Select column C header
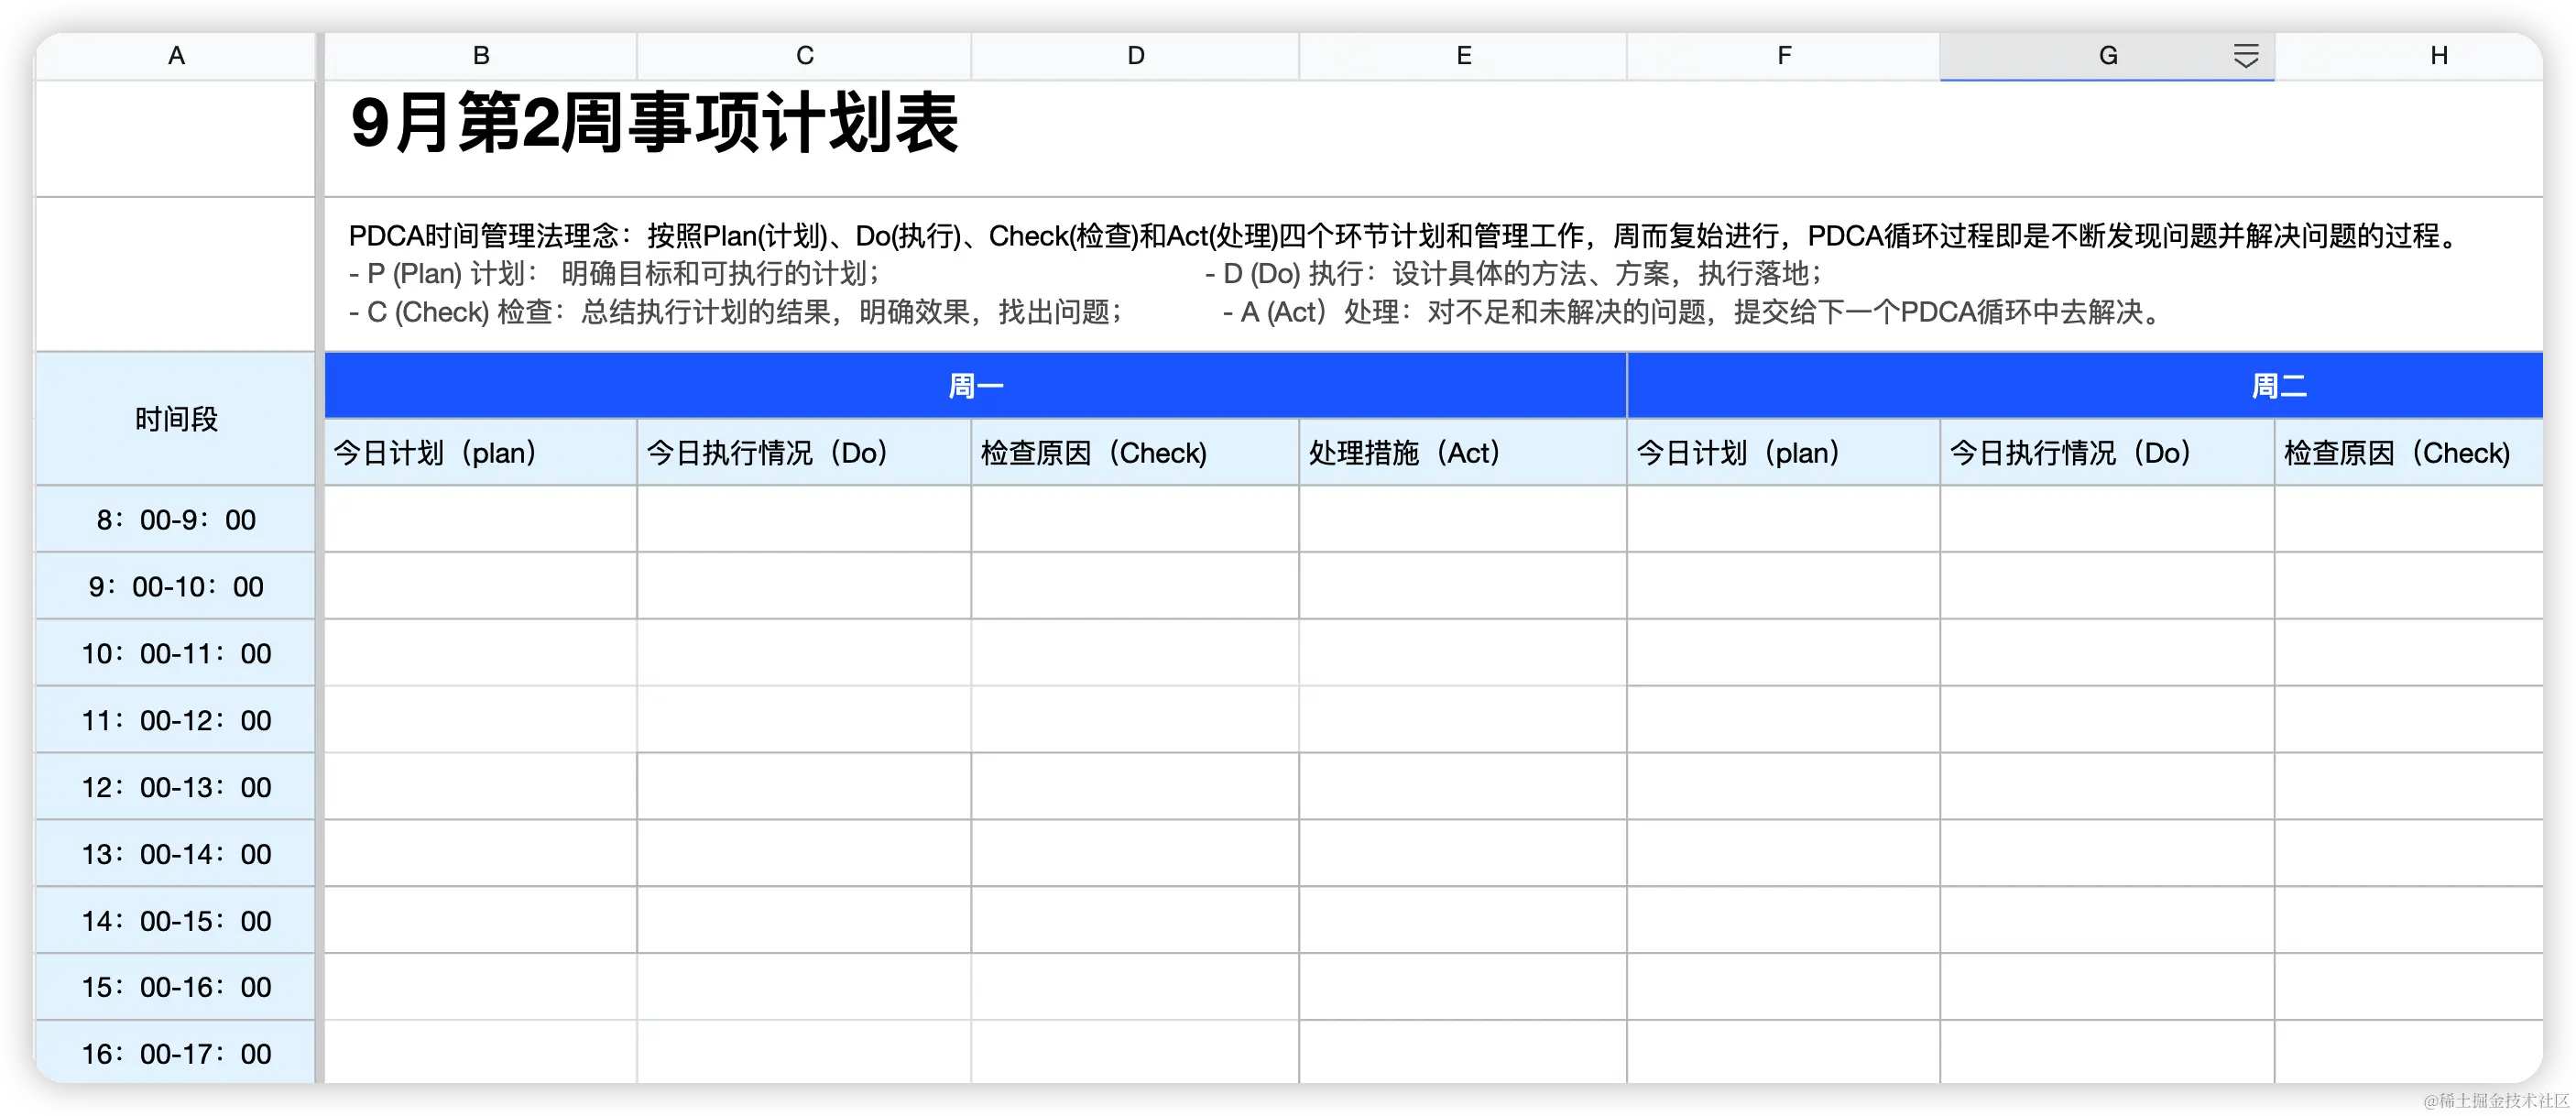2576x1116 pixels. tap(804, 56)
